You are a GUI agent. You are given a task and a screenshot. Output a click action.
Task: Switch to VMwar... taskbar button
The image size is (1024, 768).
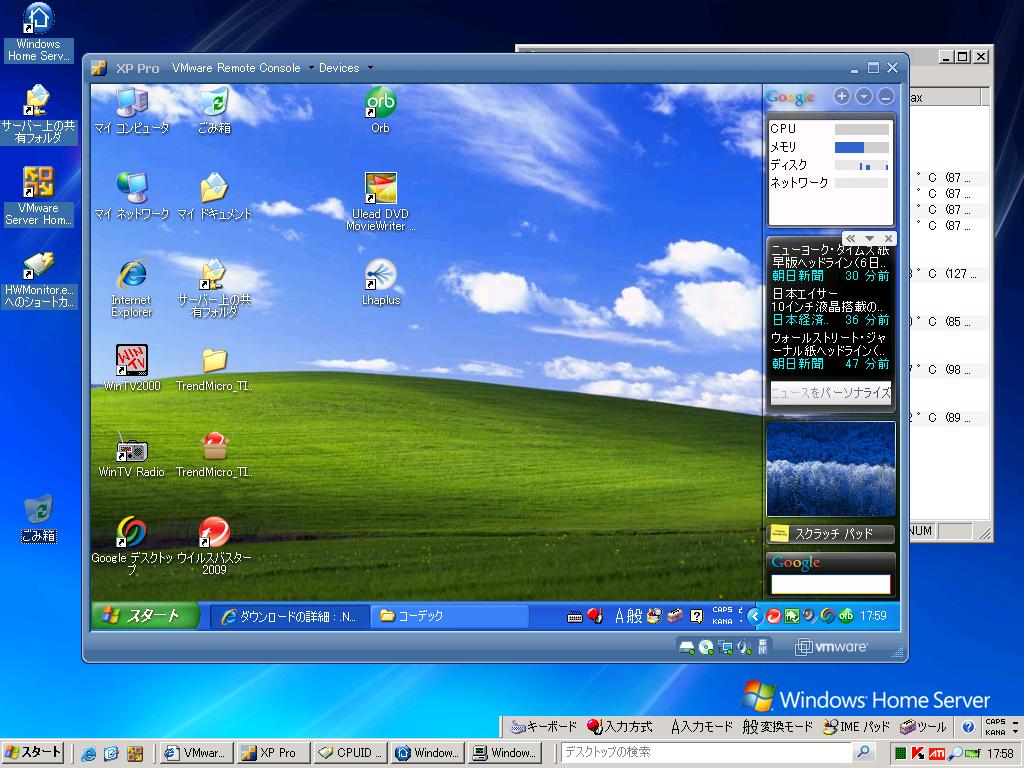coord(195,752)
